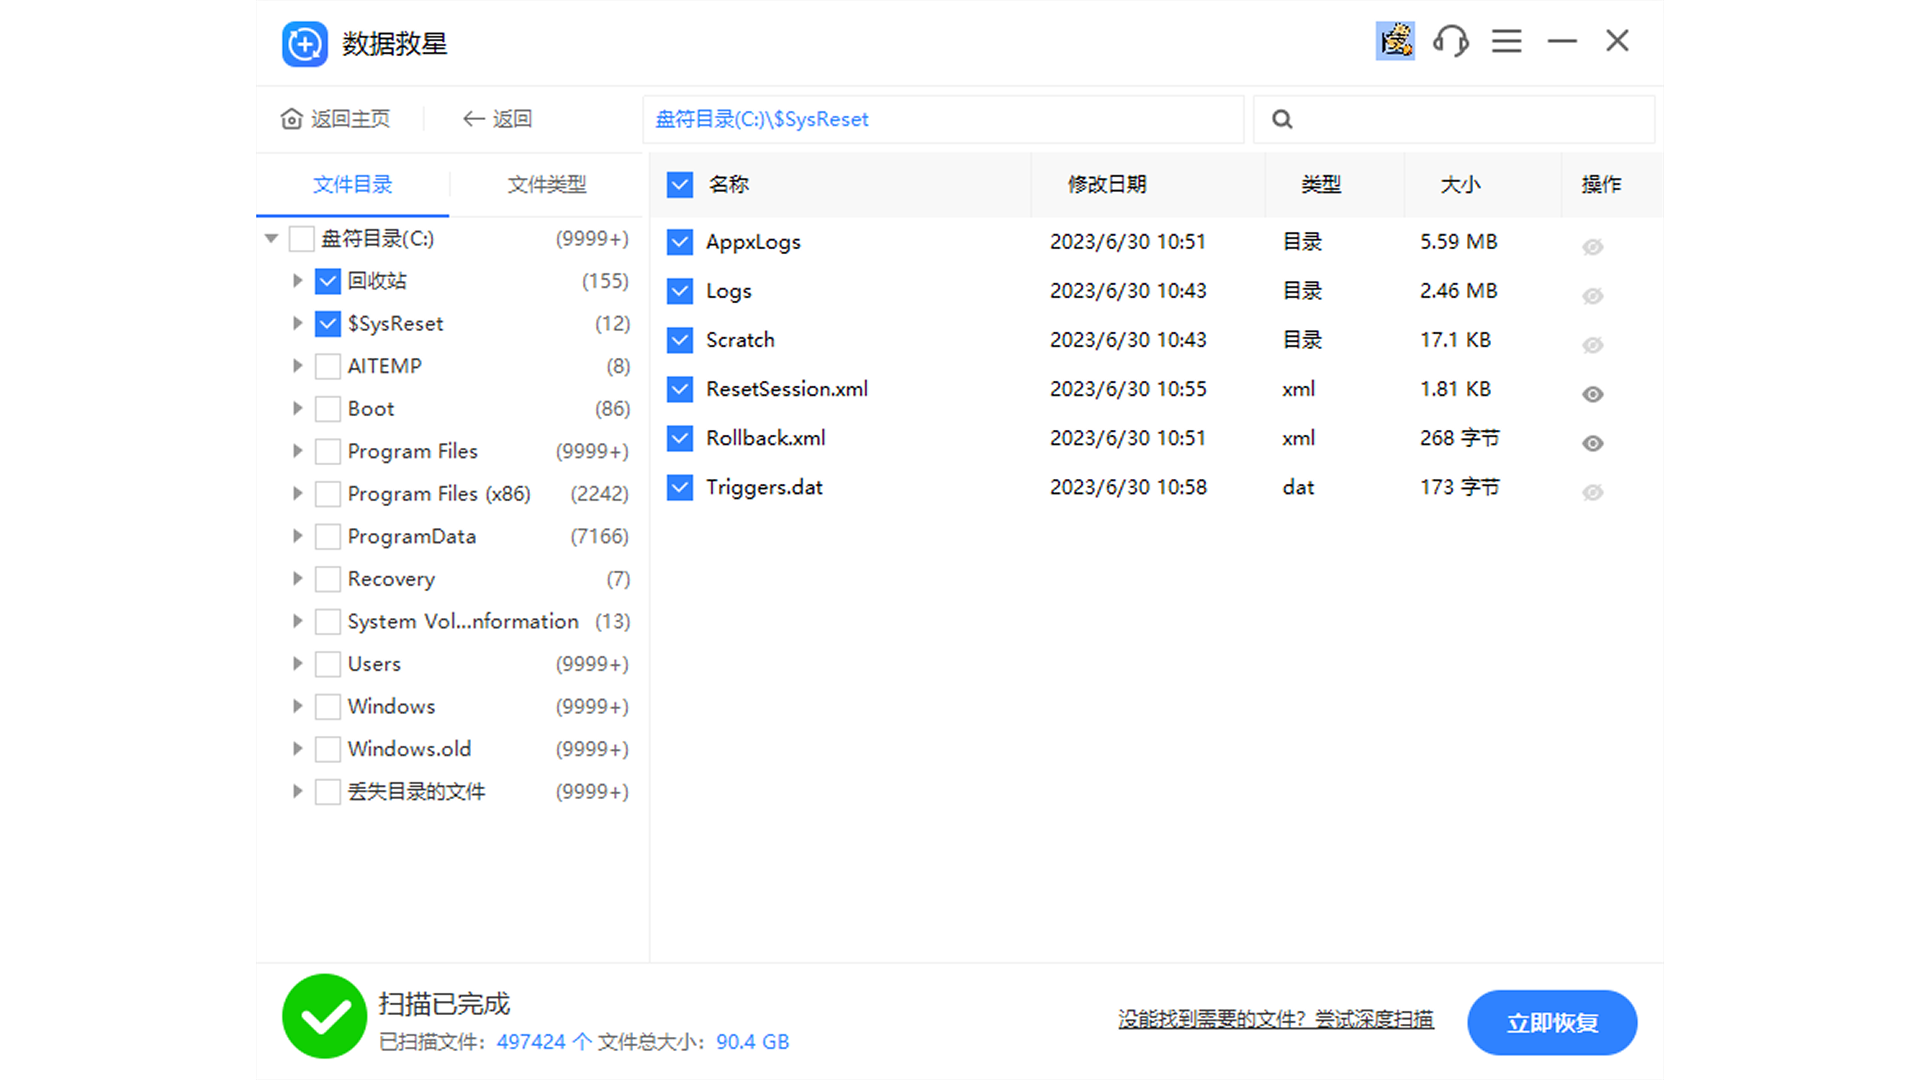
Task: Preview ResetSession.xml with eye icon
Action: coord(1593,394)
